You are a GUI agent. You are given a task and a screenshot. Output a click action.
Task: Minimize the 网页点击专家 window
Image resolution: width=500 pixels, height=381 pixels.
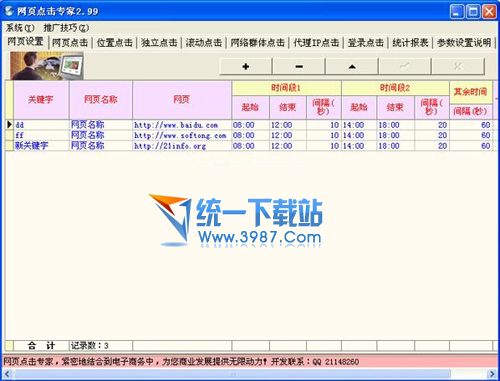(x=457, y=12)
